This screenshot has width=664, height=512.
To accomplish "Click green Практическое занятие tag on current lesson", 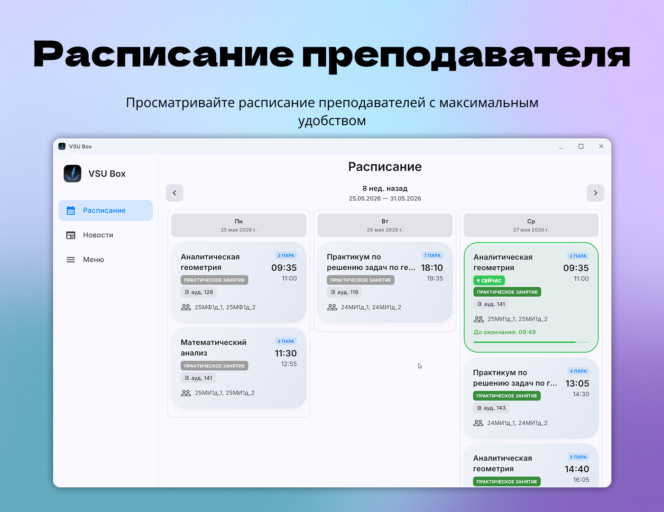I will 507,292.
